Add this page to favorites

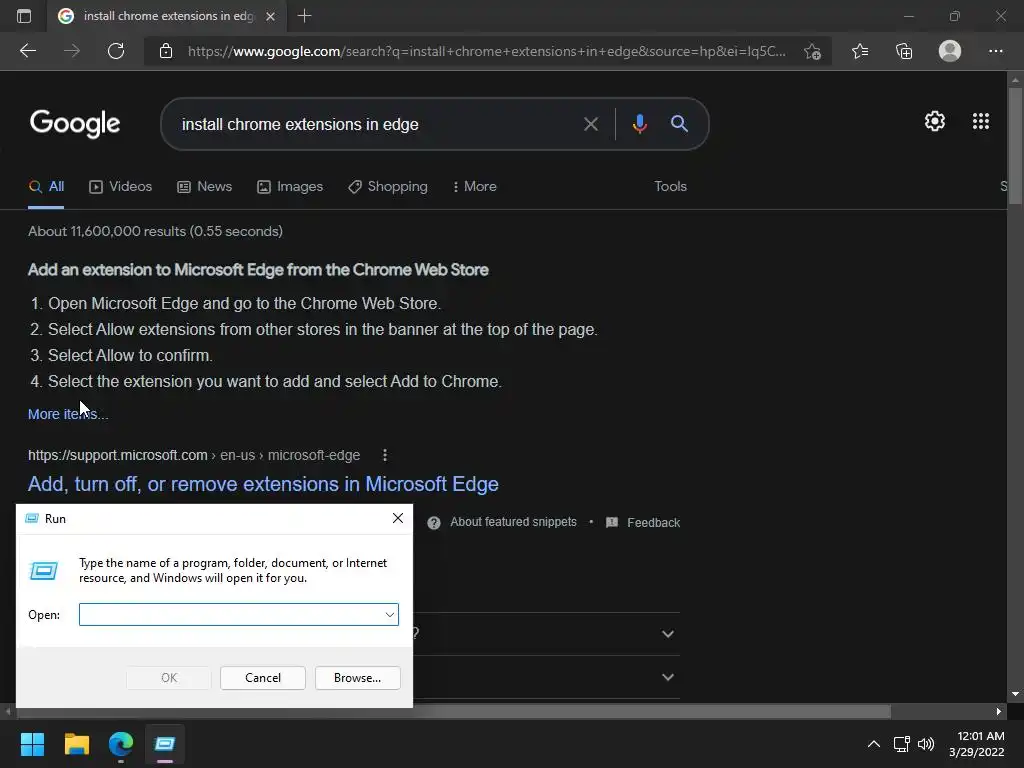click(x=812, y=51)
